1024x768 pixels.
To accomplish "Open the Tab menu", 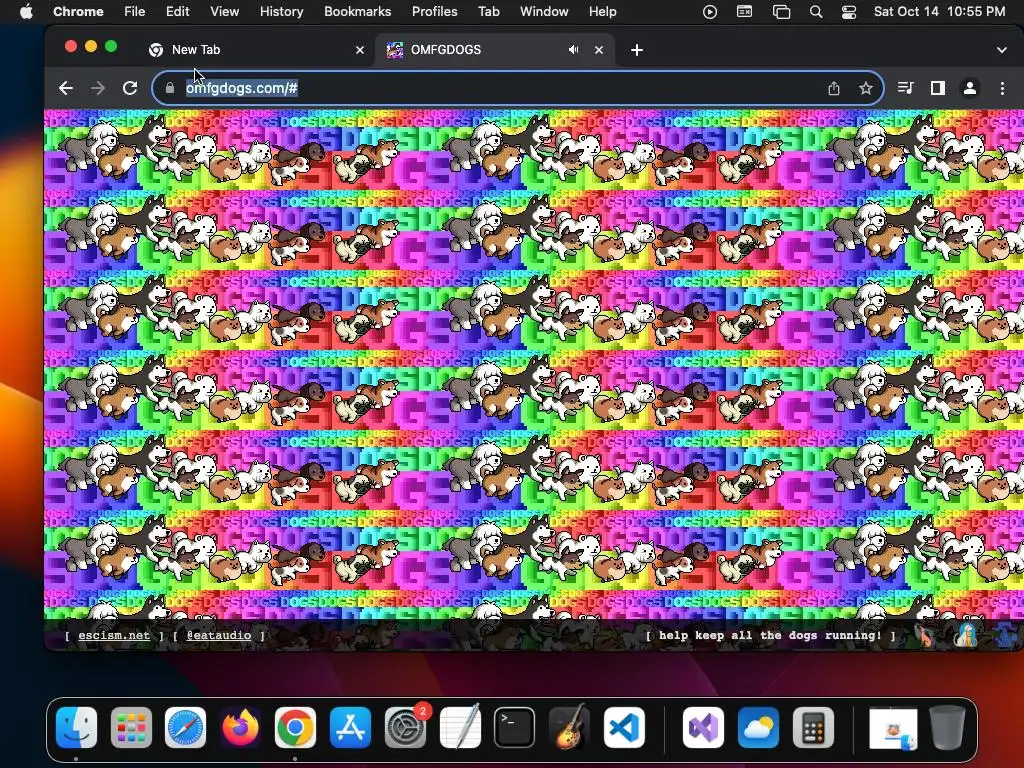I will point(488,12).
